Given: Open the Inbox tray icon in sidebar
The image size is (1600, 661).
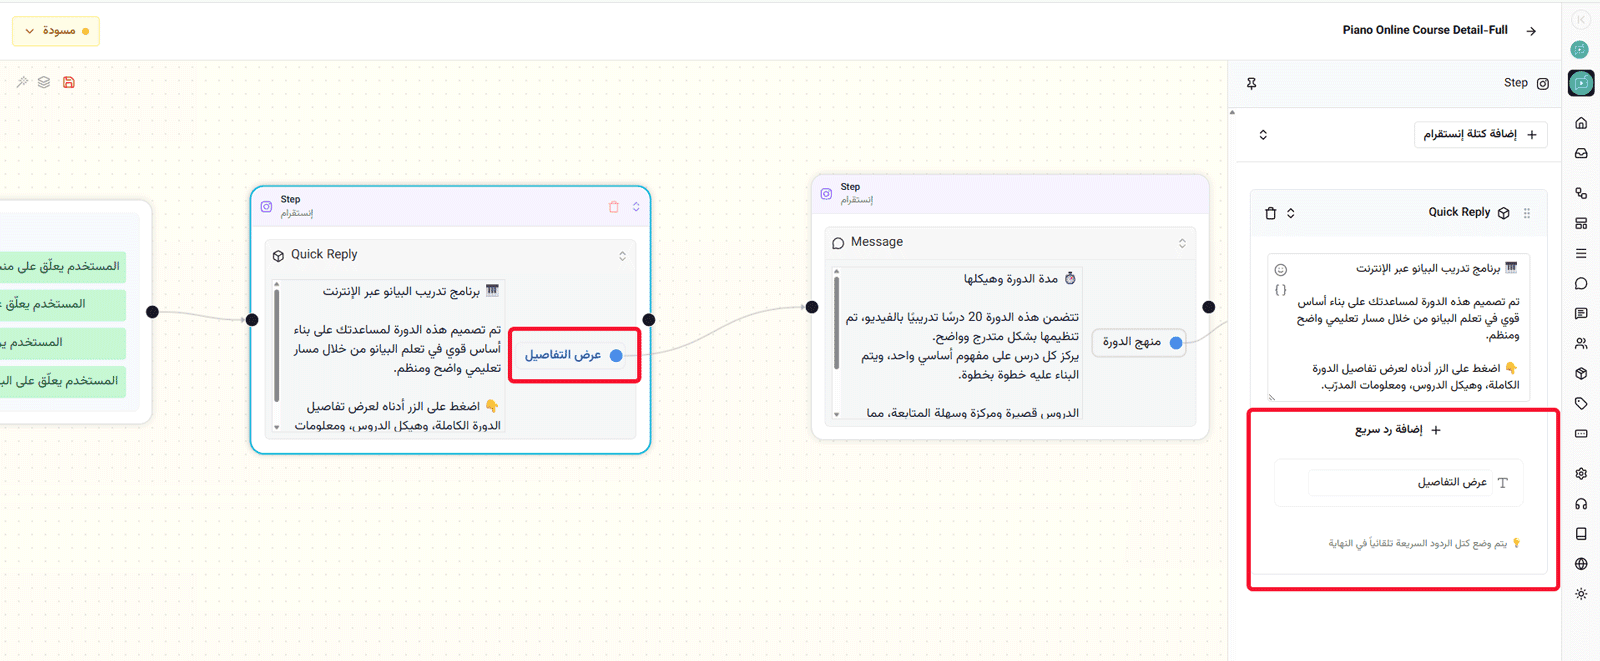Looking at the screenshot, I should pyautogui.click(x=1581, y=153).
